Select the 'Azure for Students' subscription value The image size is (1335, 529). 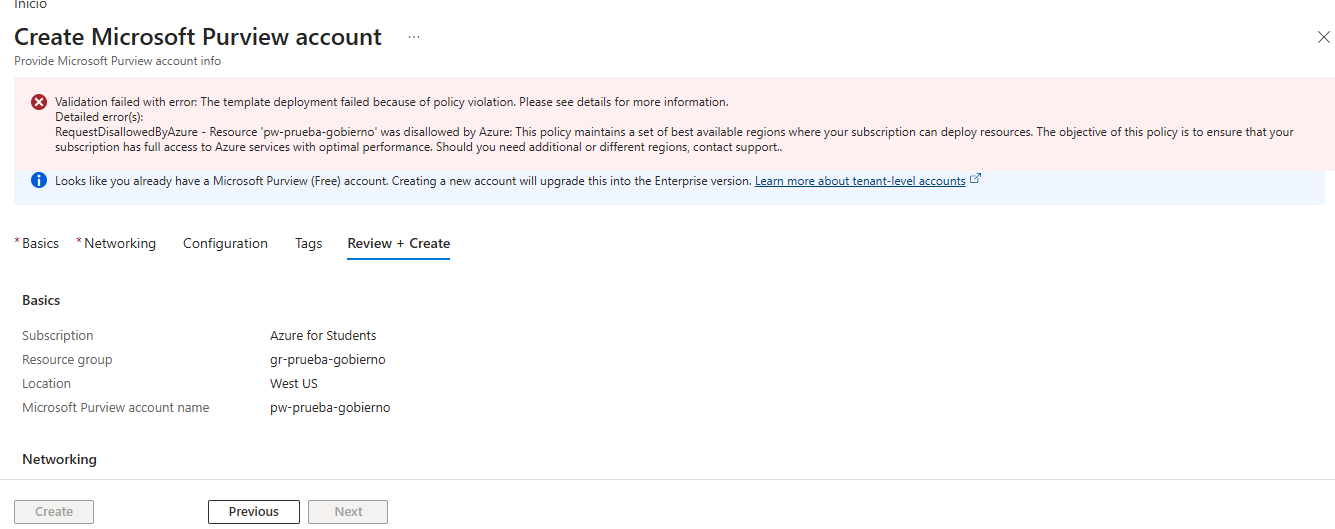(323, 336)
